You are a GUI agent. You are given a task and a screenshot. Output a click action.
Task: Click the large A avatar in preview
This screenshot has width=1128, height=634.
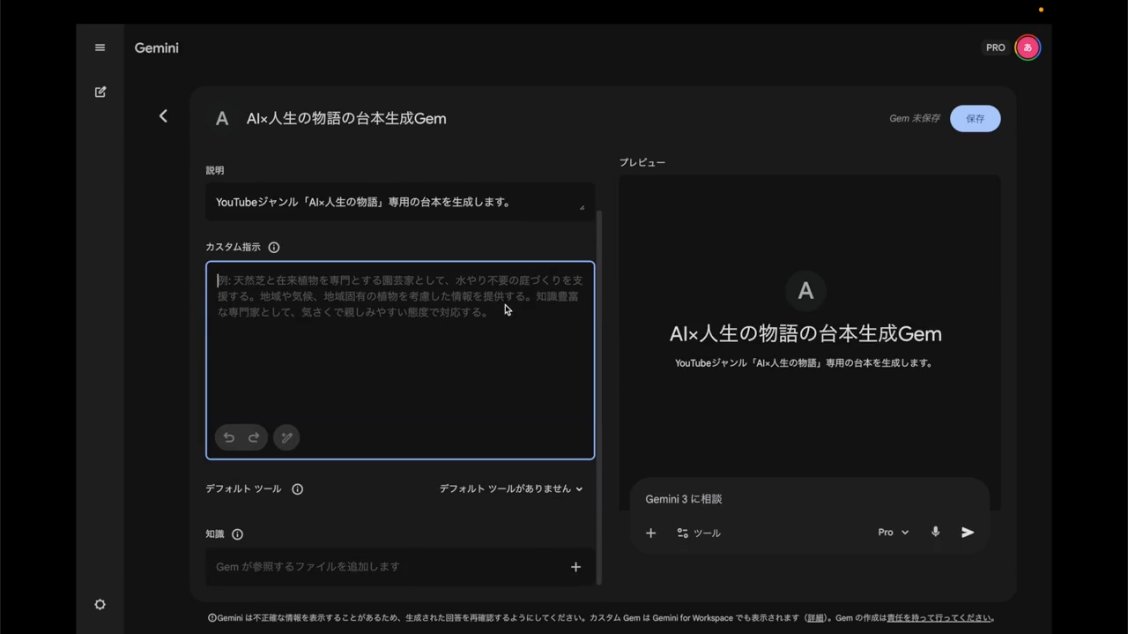click(806, 291)
